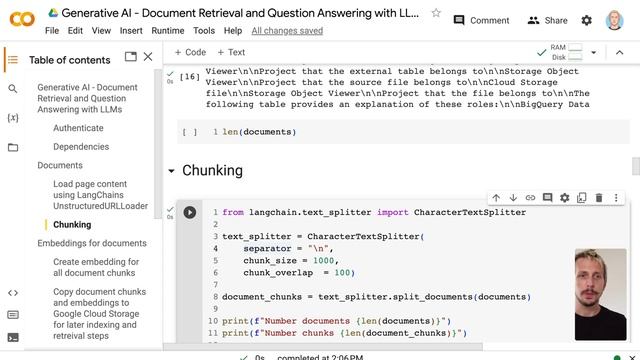Open the user account avatar
Image resolution: width=640 pixels, height=360 pixels.
614,20
